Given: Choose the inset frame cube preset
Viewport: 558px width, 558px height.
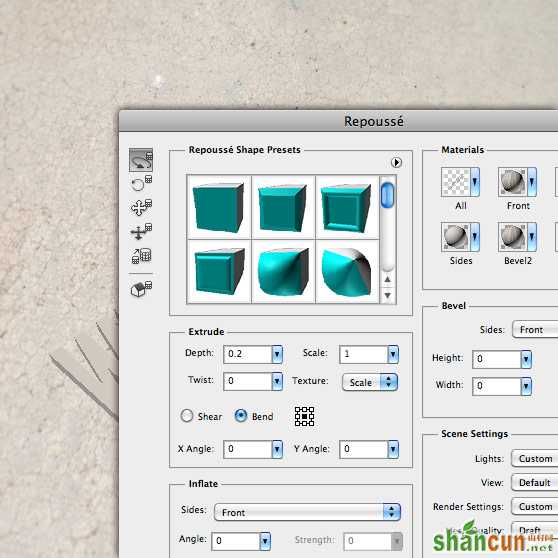Looking at the screenshot, I should [x=347, y=207].
